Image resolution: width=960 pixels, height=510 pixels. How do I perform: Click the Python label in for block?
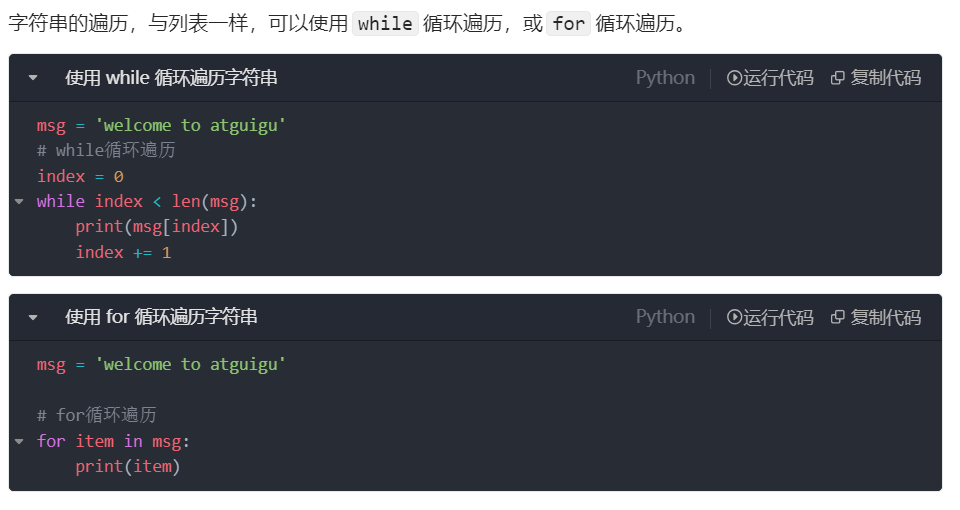pyautogui.click(x=666, y=317)
